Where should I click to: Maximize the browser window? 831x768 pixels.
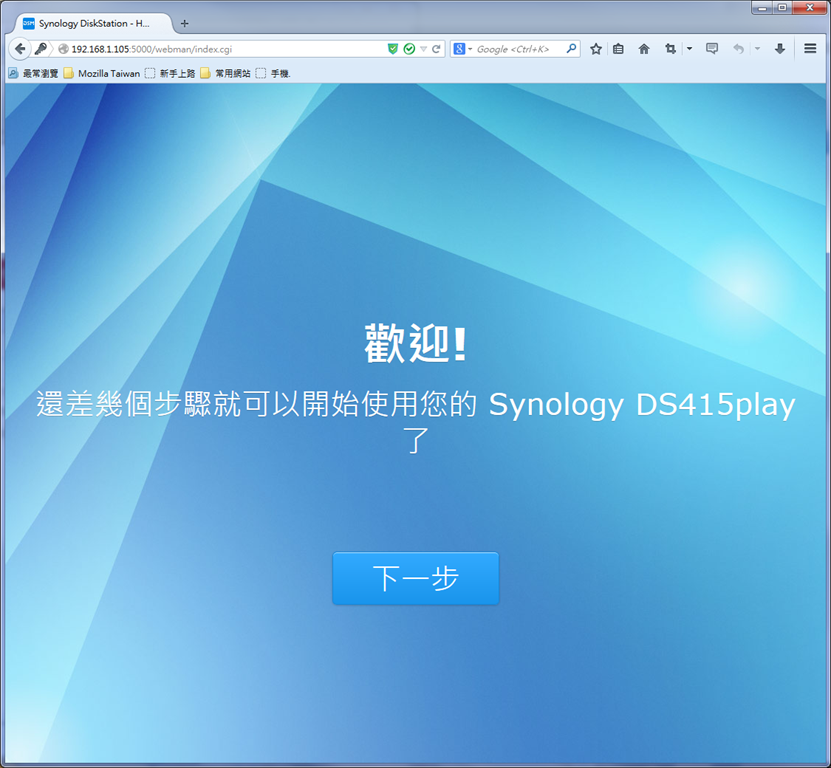coord(783,7)
